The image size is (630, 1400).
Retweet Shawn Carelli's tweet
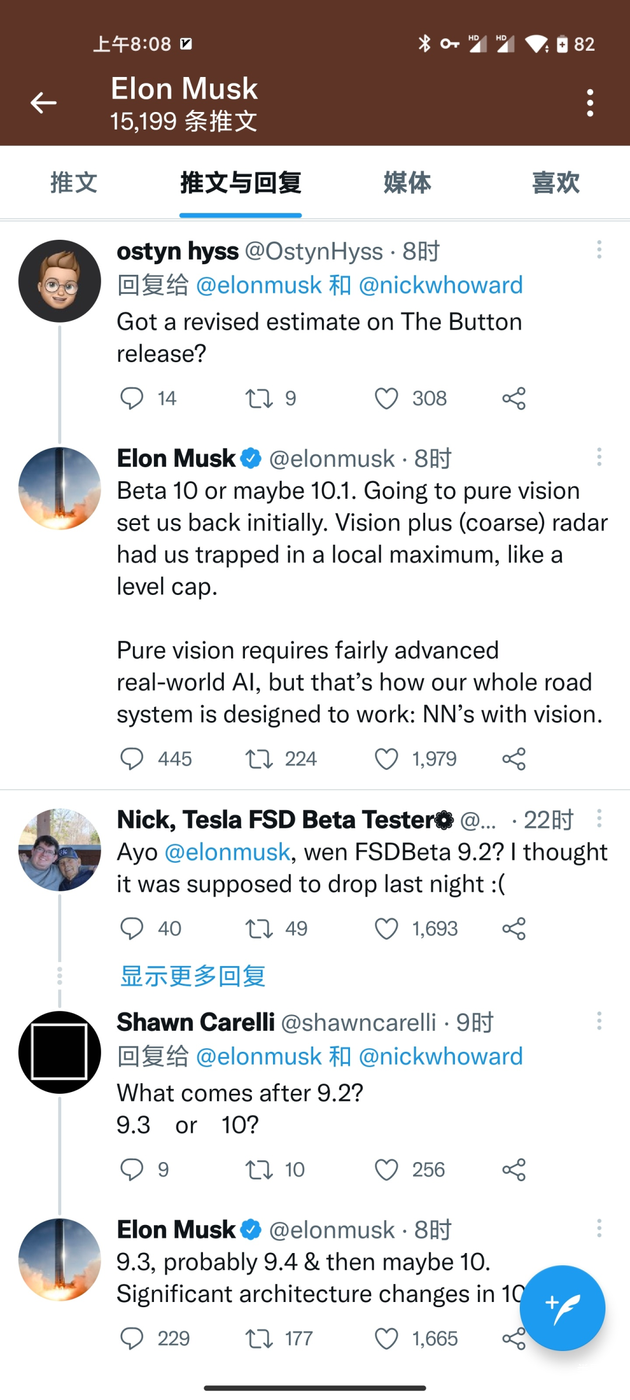pos(259,1170)
